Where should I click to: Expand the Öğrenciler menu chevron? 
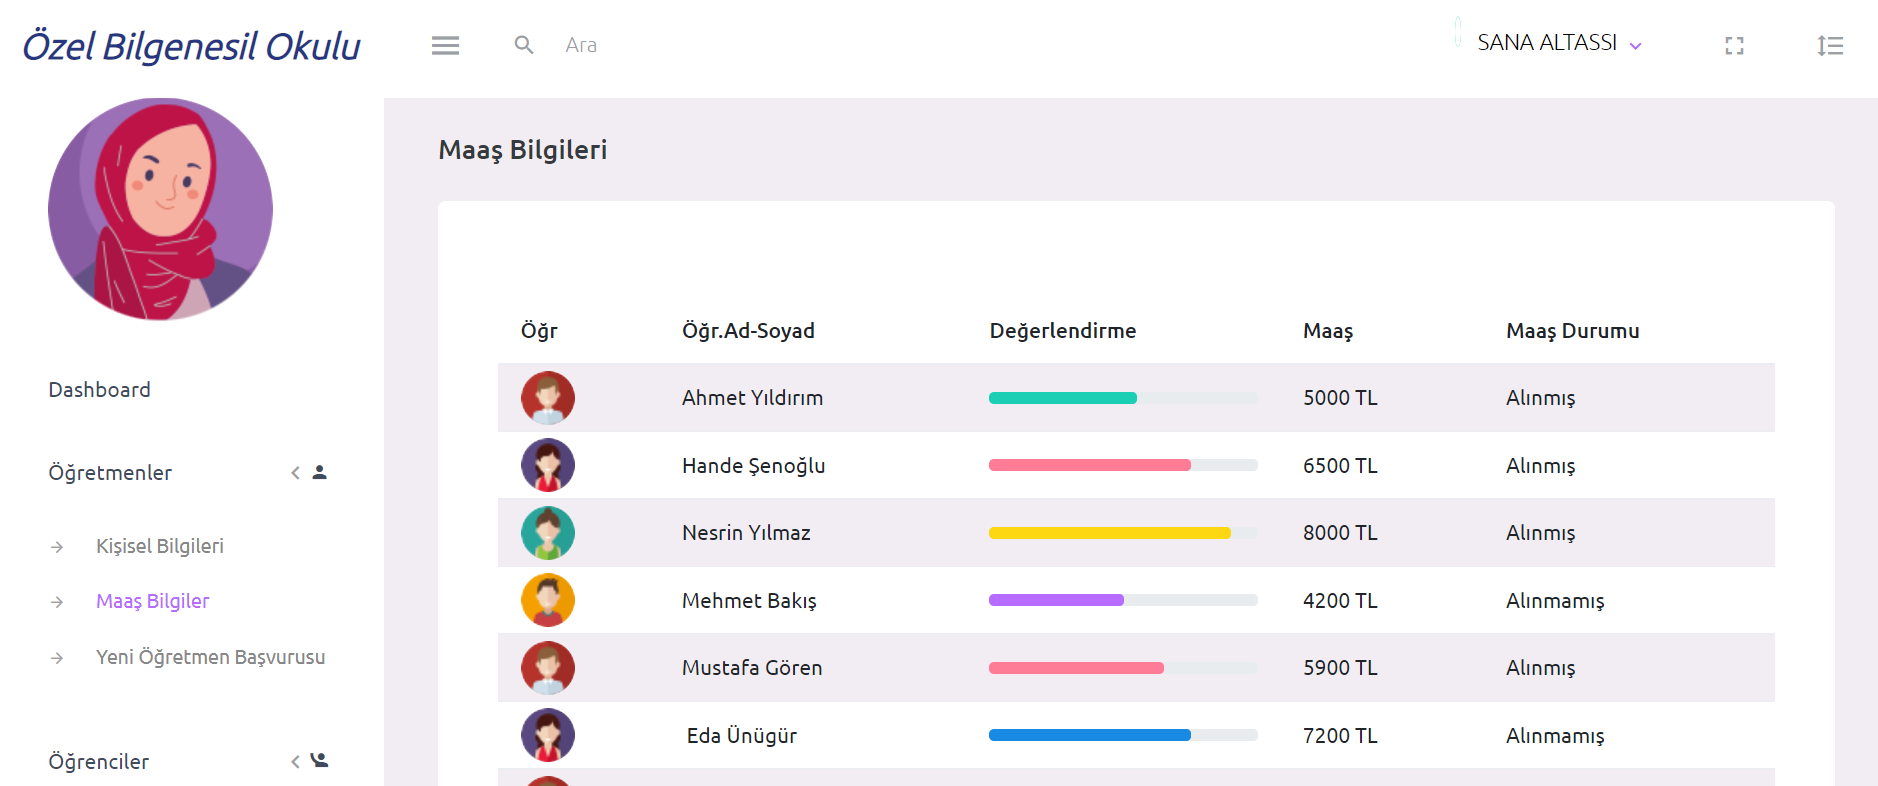(x=295, y=761)
